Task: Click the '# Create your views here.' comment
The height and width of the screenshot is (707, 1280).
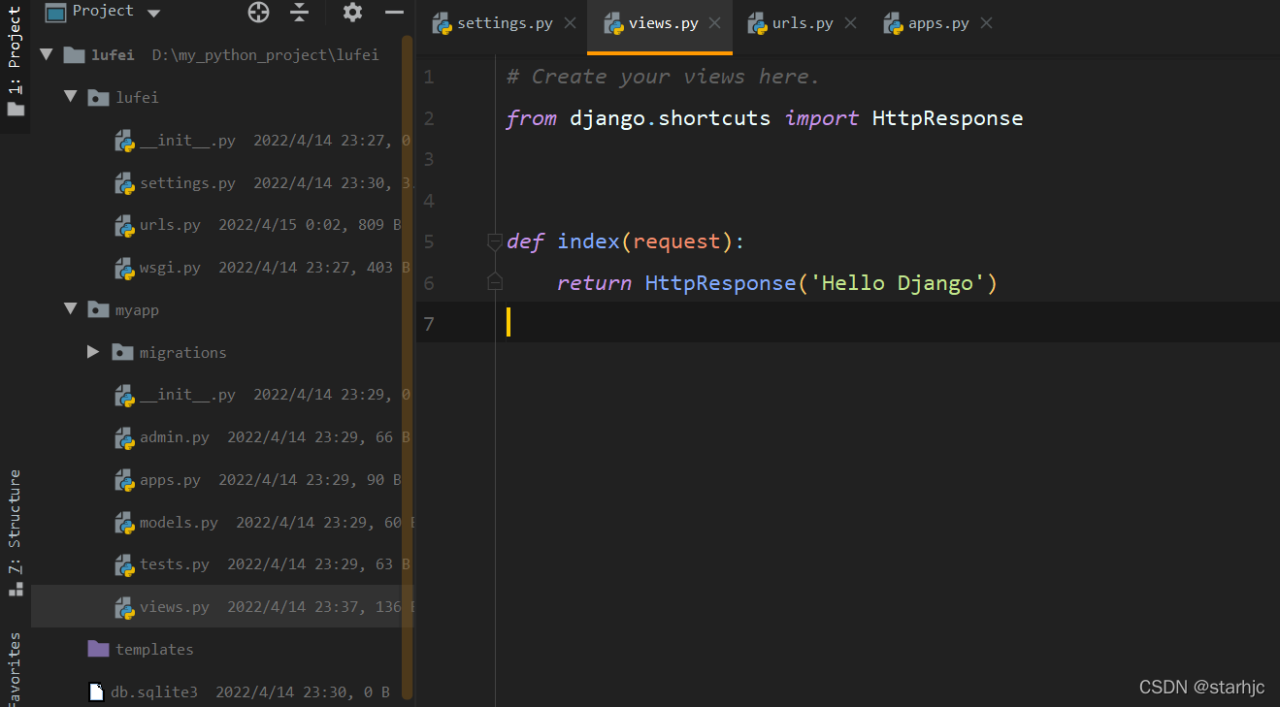Action: click(663, 77)
